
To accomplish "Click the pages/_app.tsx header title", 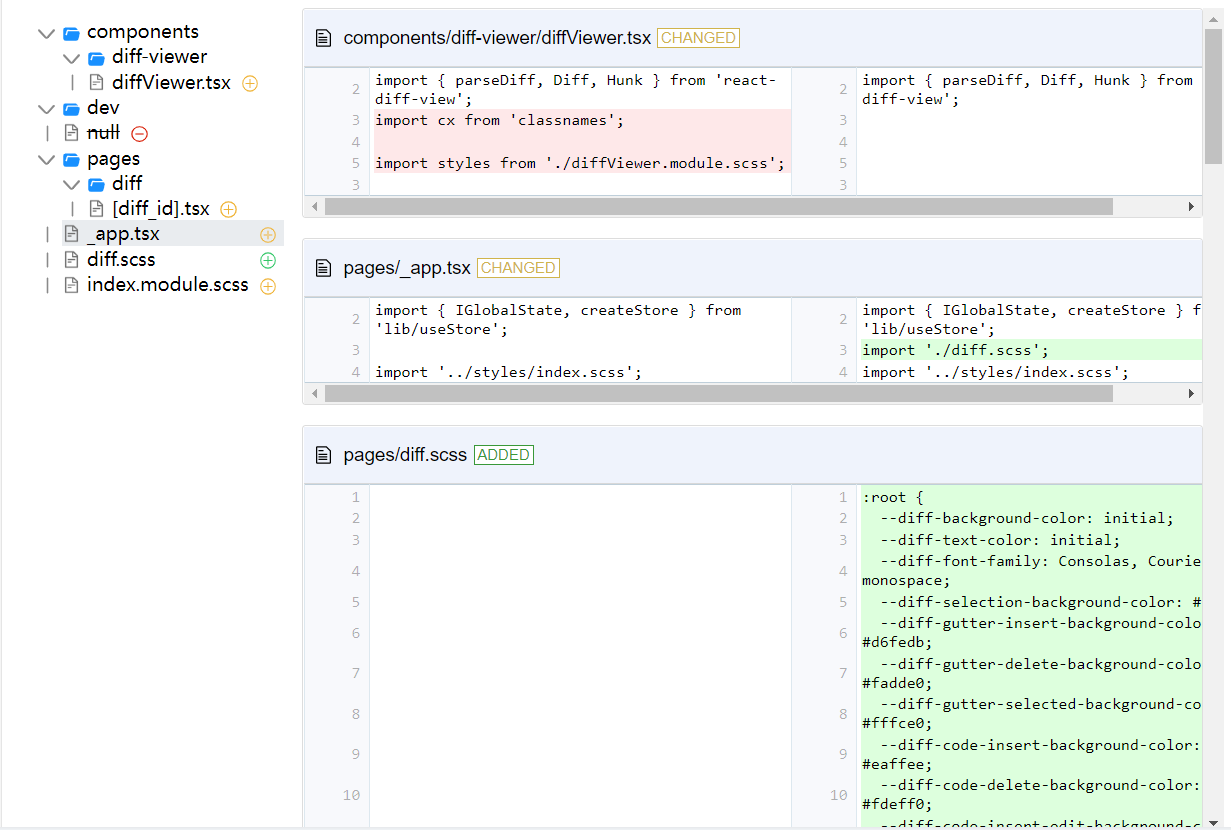I will [407, 268].
